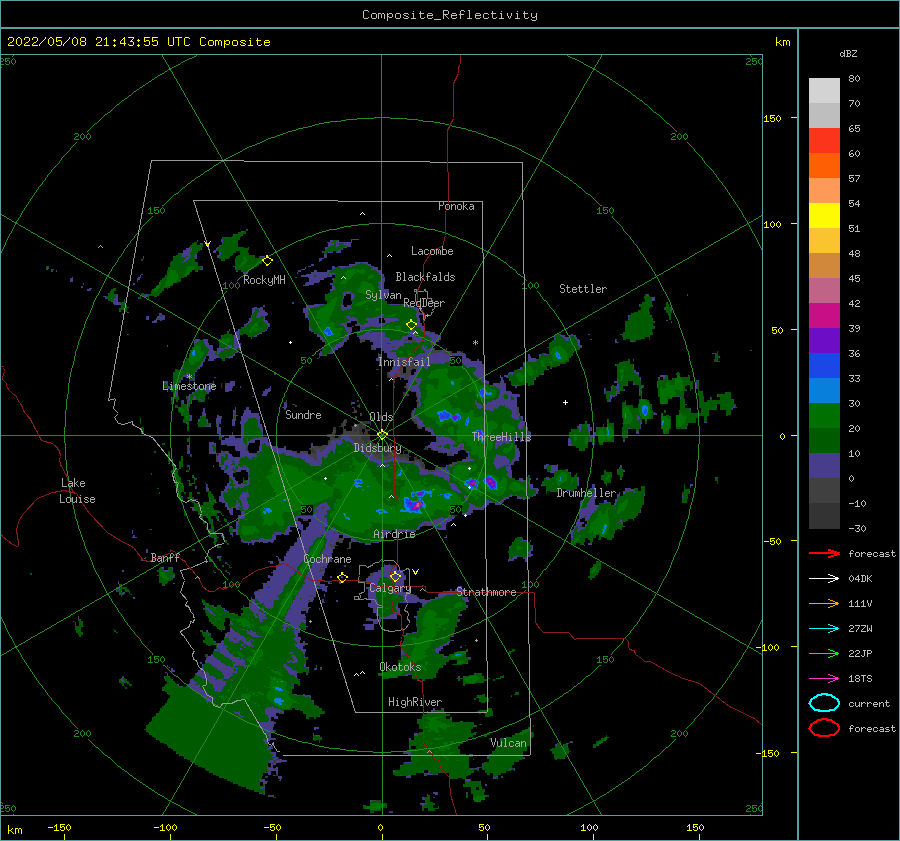The width and height of the screenshot is (900, 841).
Task: Click the yellow diamond marker near RedDeer
Action: (x=411, y=325)
